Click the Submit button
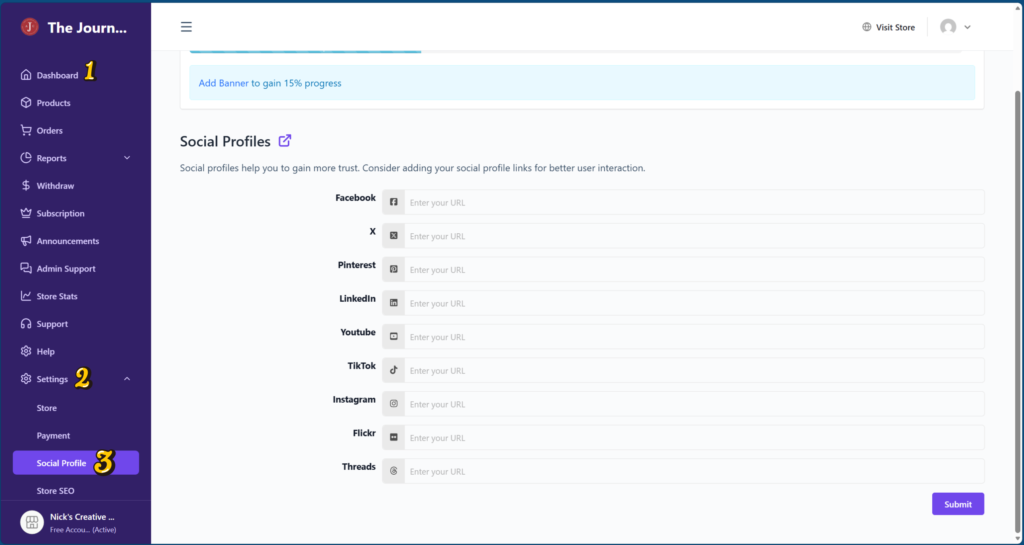Viewport: 1024px width, 545px height. coord(957,504)
